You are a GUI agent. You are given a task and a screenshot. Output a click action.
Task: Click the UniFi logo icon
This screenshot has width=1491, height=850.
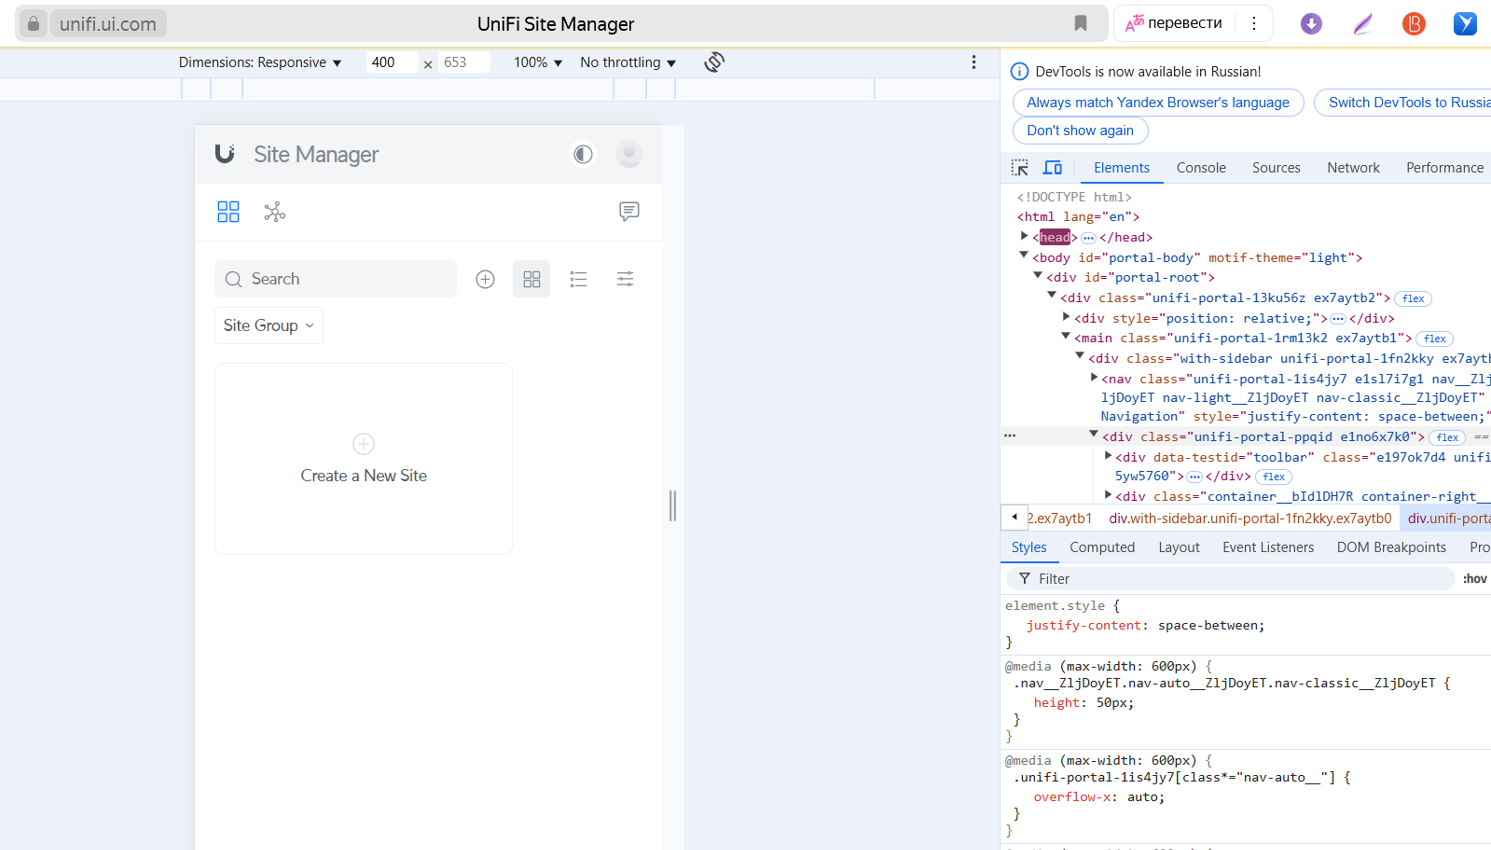(x=225, y=153)
